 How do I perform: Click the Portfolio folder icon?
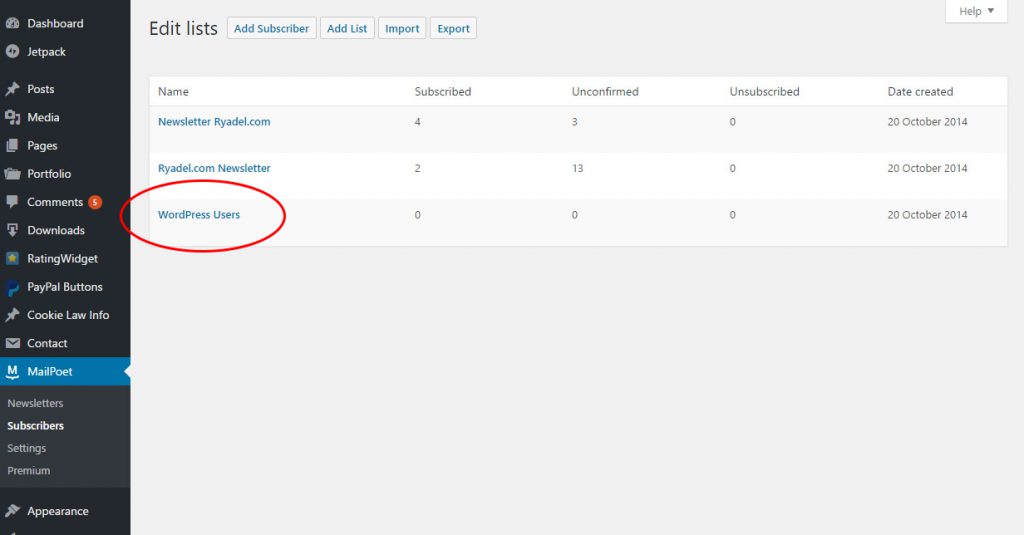[12, 174]
